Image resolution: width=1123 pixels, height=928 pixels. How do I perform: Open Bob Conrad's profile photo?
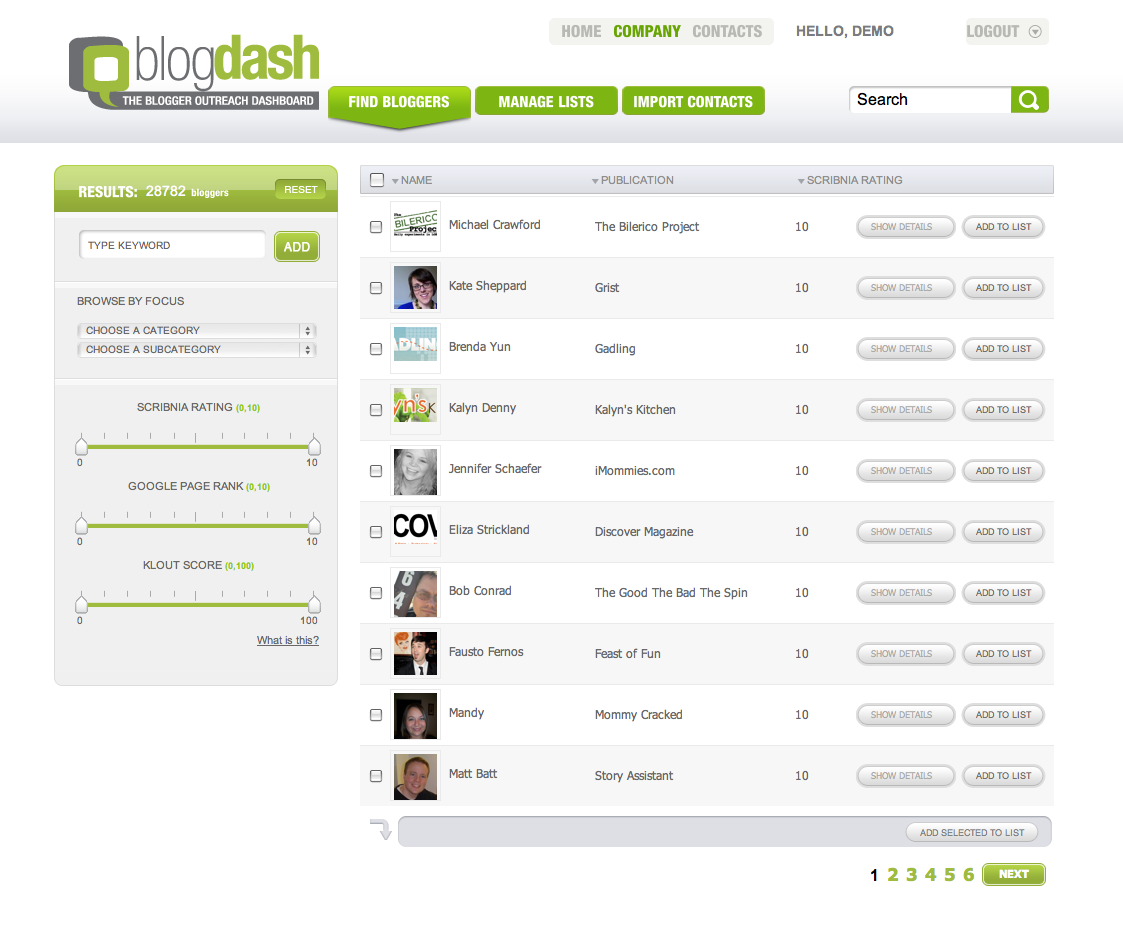(415, 592)
